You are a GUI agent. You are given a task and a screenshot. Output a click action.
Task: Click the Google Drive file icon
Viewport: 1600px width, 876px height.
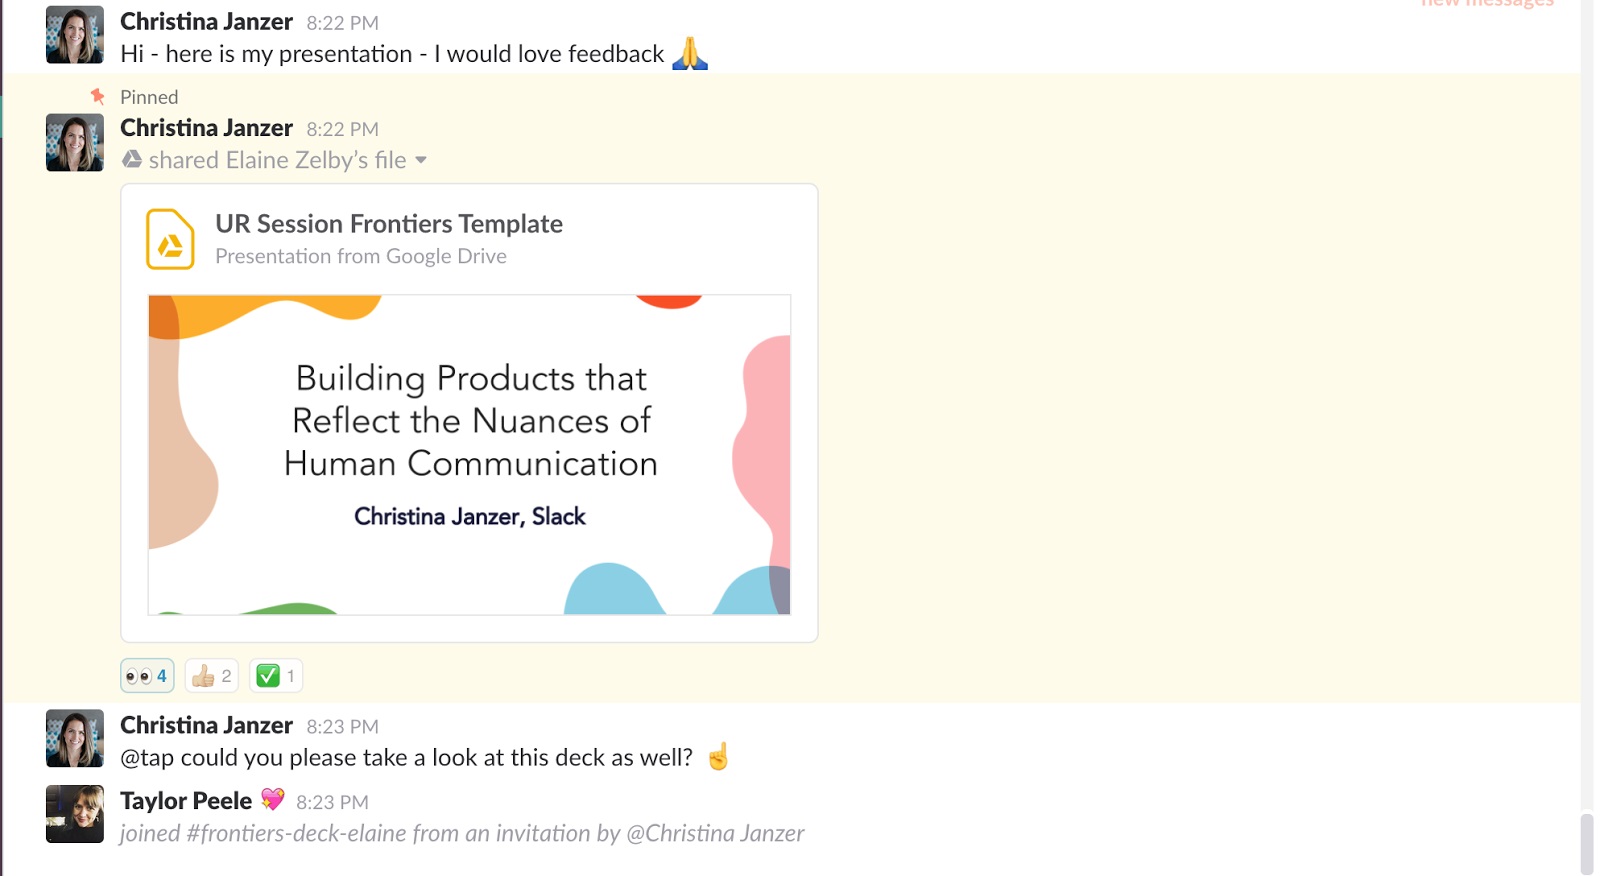click(x=170, y=239)
